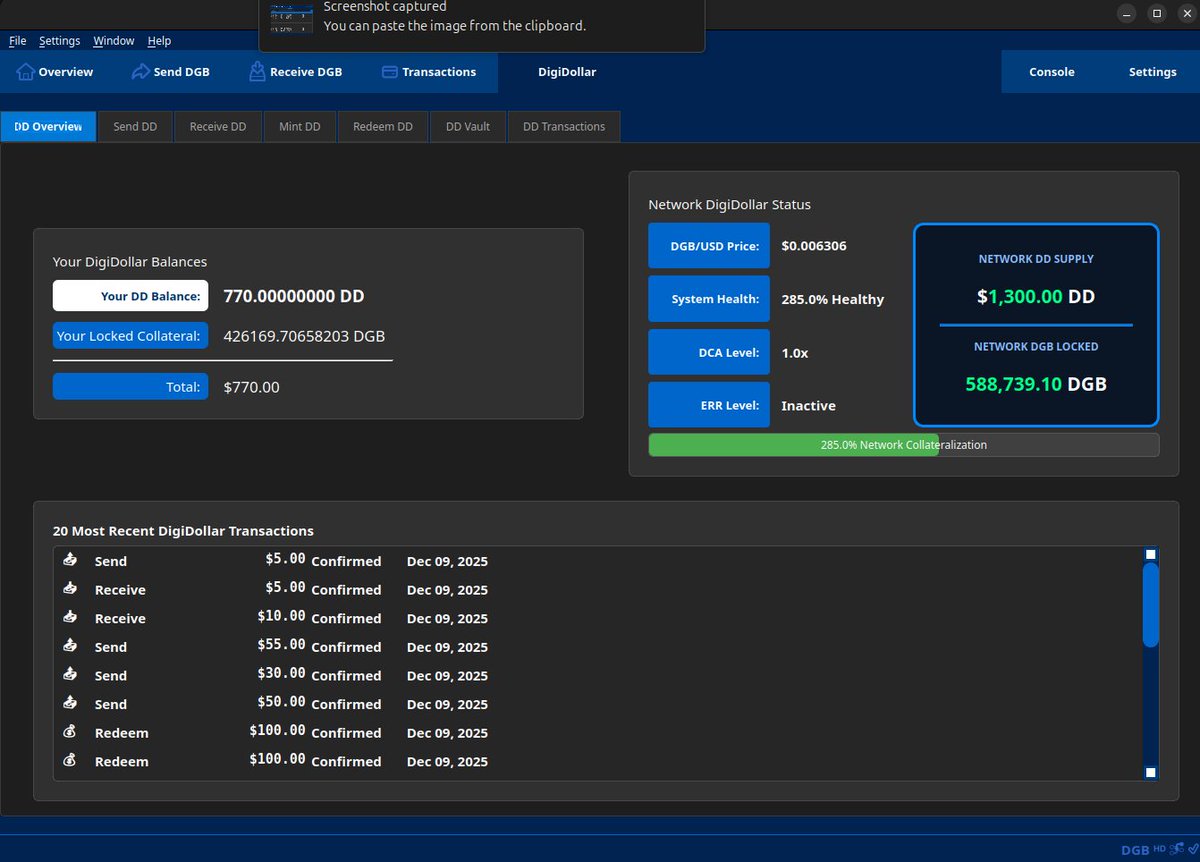Open the Settings menu in menu bar
The height and width of the screenshot is (862, 1200).
[60, 41]
